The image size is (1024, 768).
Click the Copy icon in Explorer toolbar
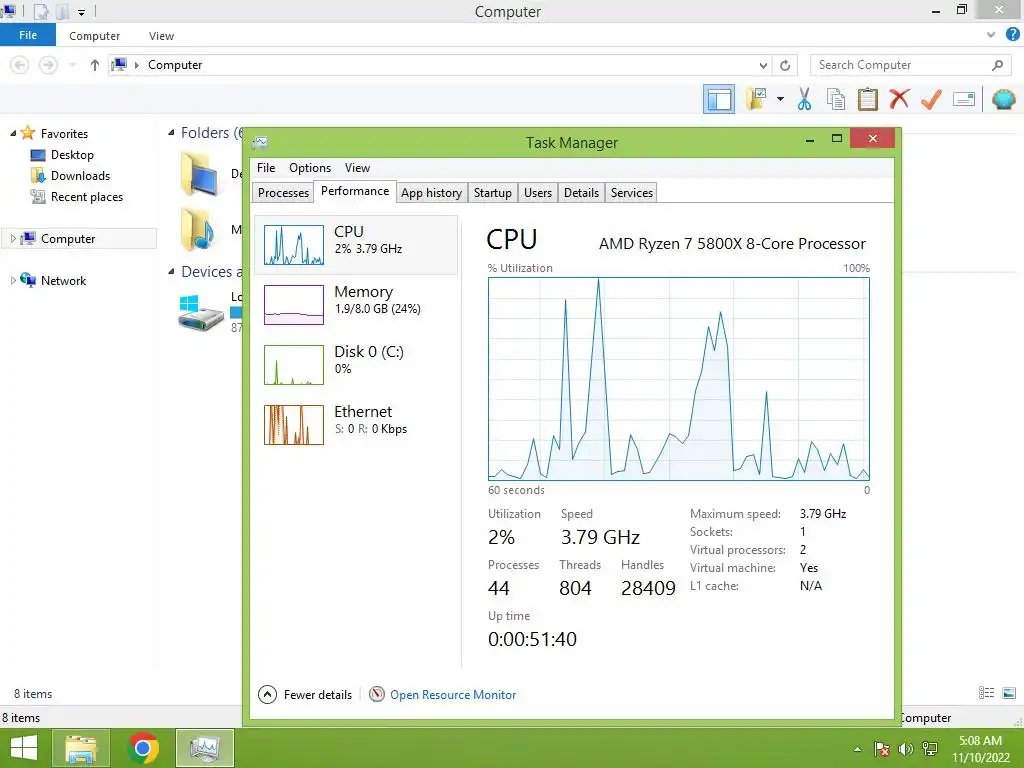coord(835,99)
